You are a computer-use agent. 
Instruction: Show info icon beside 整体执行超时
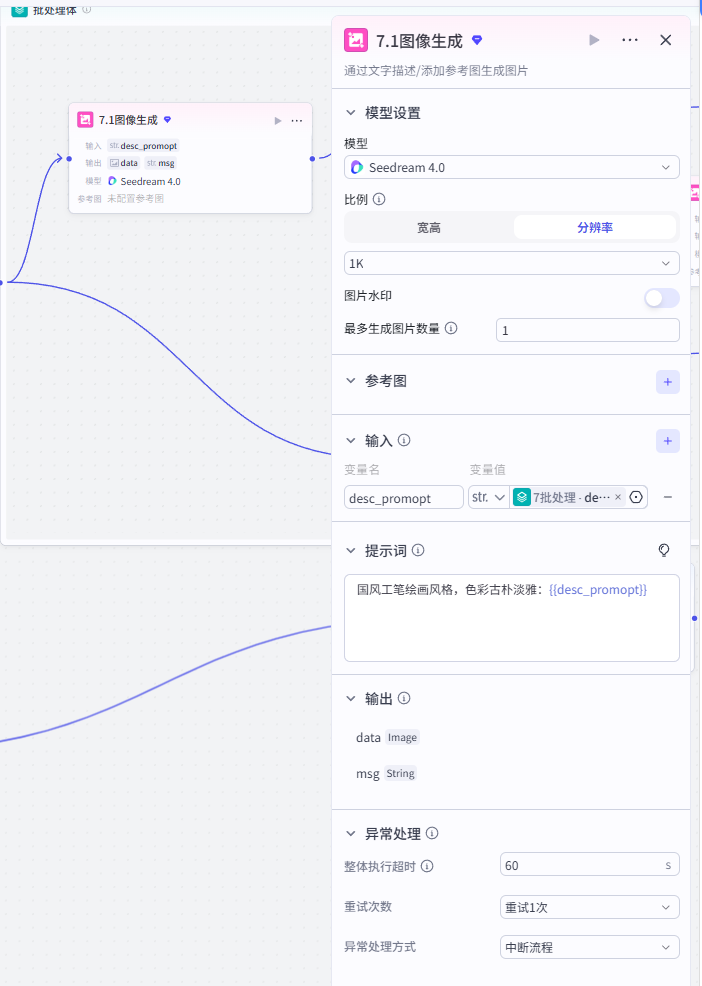pyautogui.click(x=427, y=866)
